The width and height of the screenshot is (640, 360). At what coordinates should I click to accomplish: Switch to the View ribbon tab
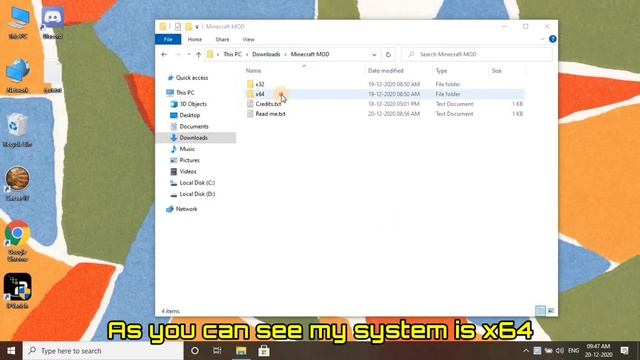248,40
